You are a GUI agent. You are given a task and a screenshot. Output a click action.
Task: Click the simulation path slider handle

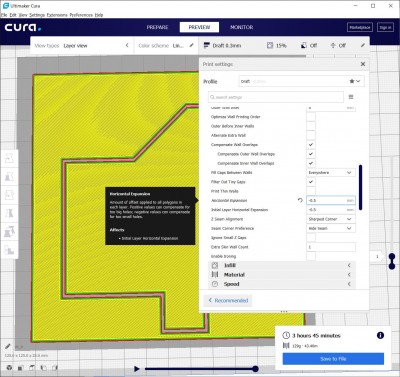coord(255,369)
